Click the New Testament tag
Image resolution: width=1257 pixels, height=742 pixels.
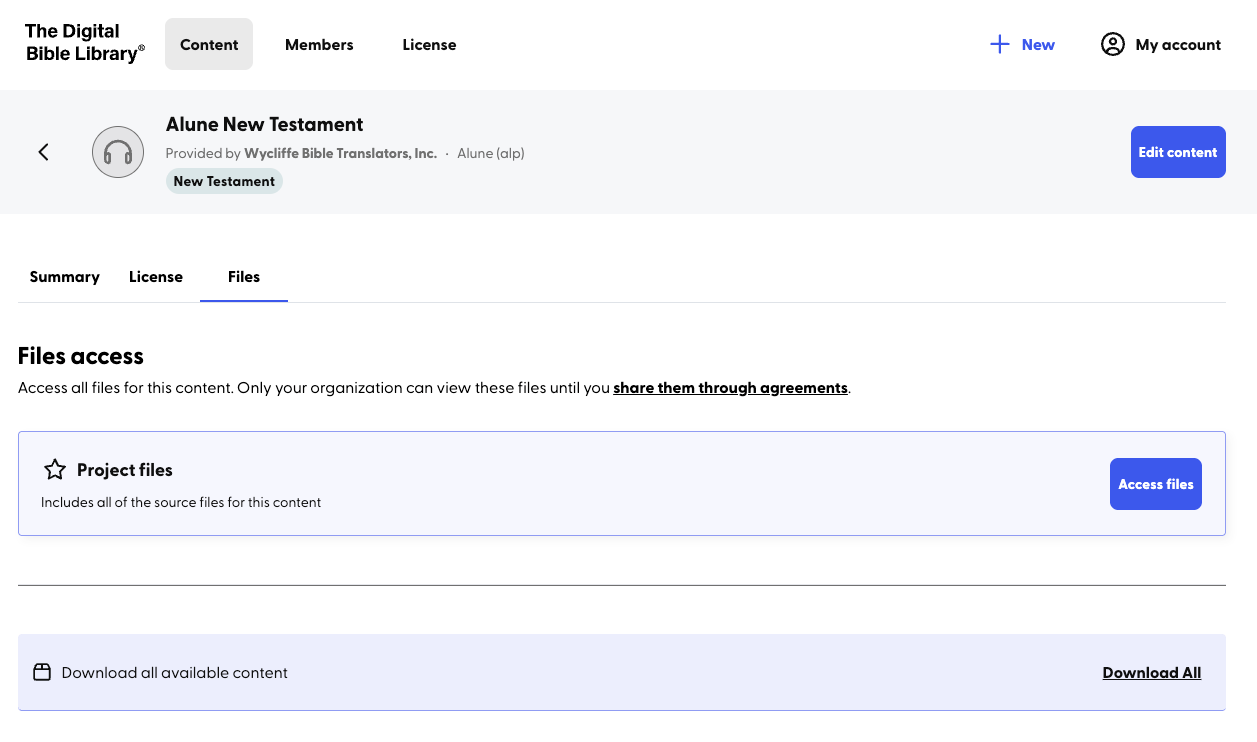pyautogui.click(x=224, y=181)
